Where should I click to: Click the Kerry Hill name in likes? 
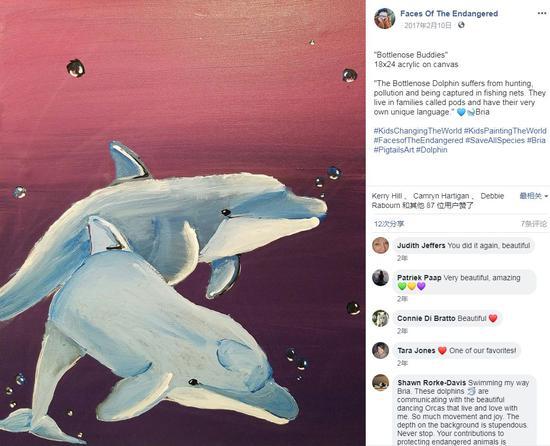pos(387,196)
